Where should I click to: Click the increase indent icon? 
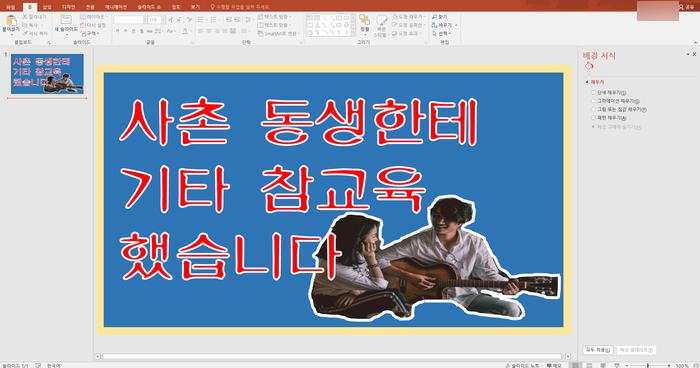coord(236,20)
